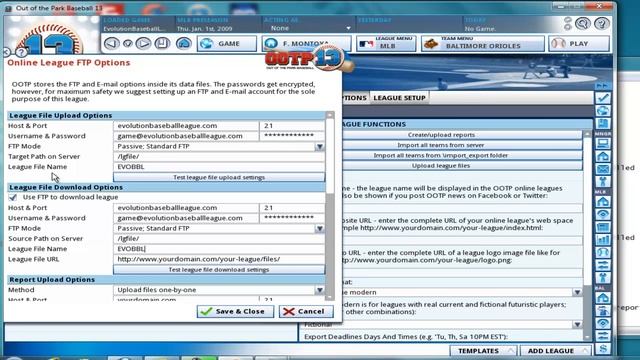The image size is (640, 360).
Task: Click the TEMPLATES button
Action: click(x=483, y=351)
